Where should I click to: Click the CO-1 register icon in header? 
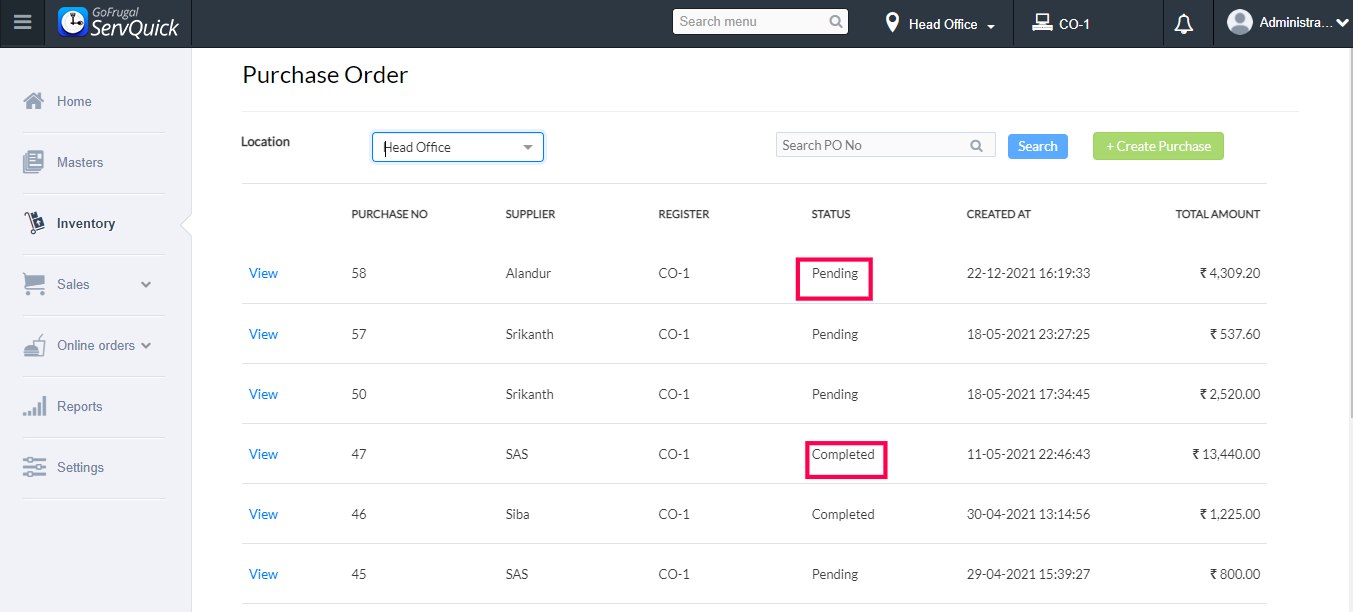click(1042, 23)
